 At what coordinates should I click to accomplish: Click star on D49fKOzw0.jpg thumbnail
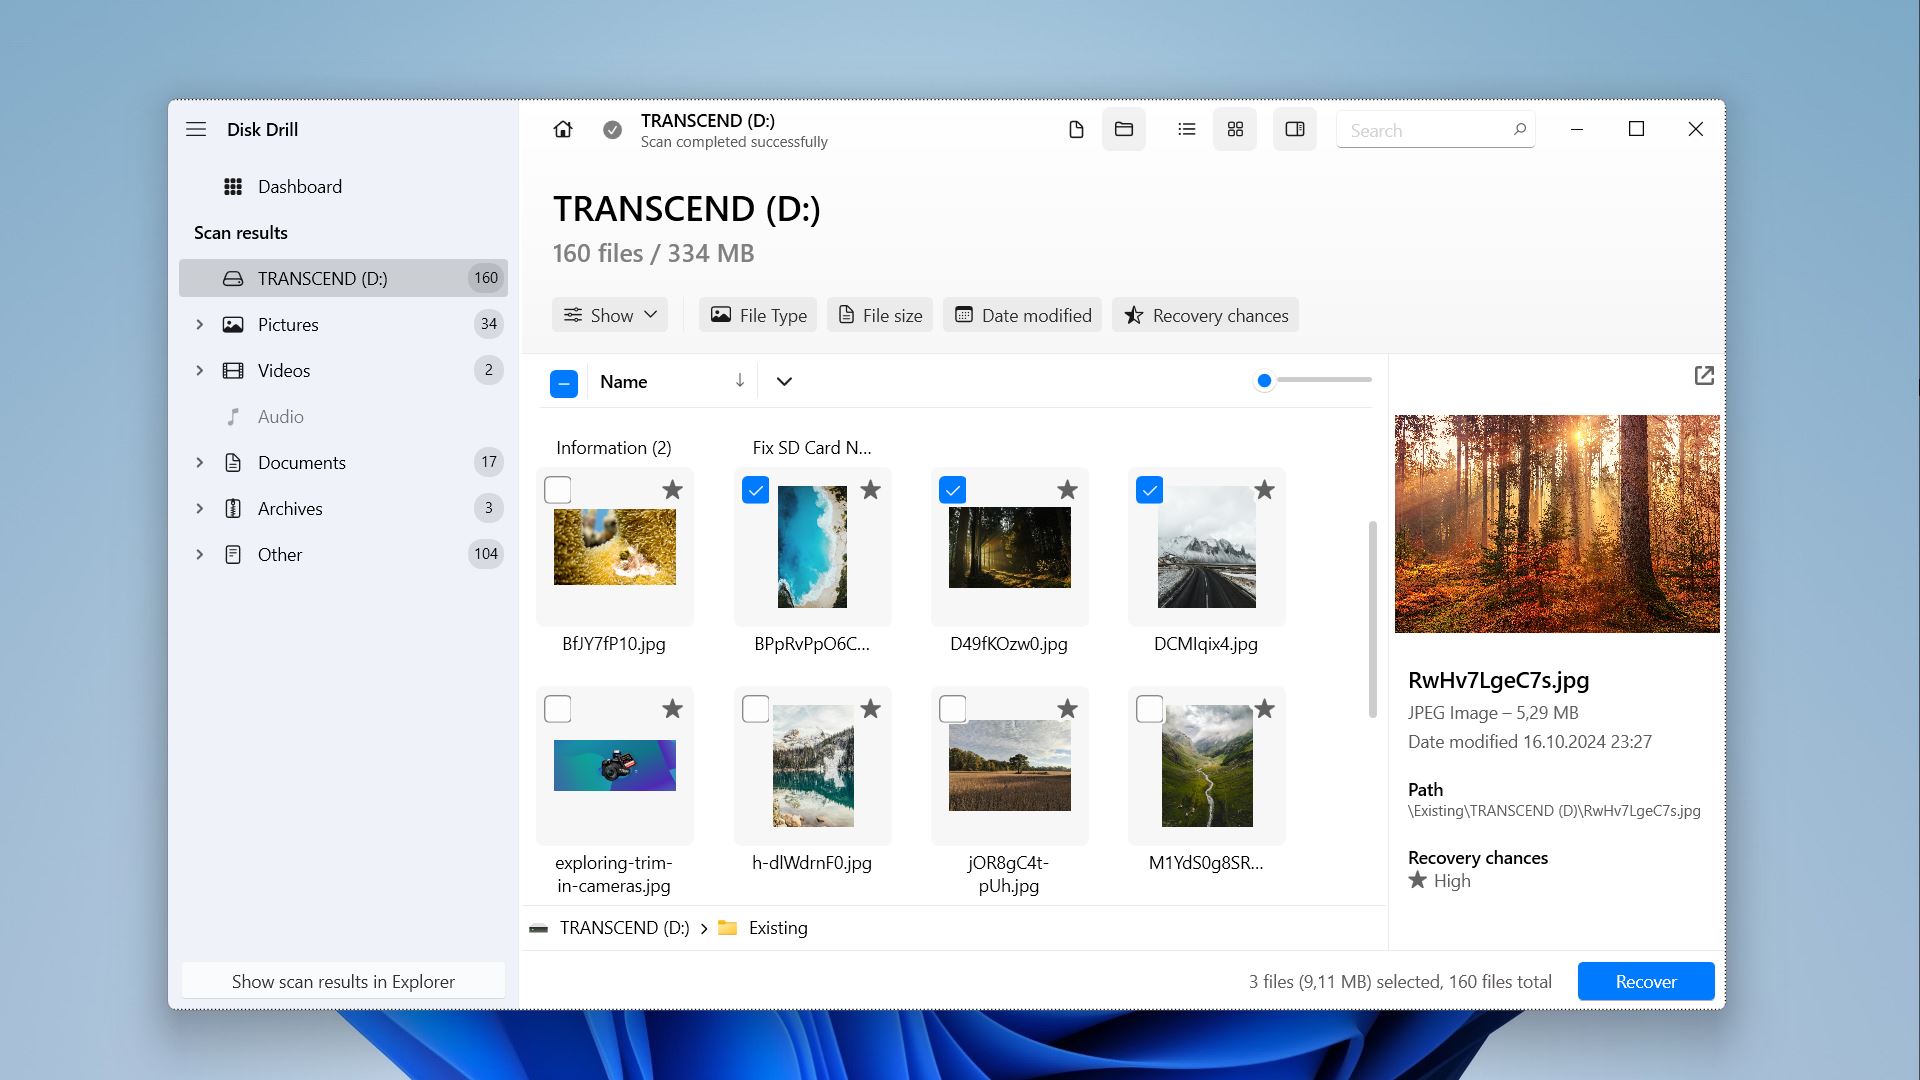(x=1067, y=489)
